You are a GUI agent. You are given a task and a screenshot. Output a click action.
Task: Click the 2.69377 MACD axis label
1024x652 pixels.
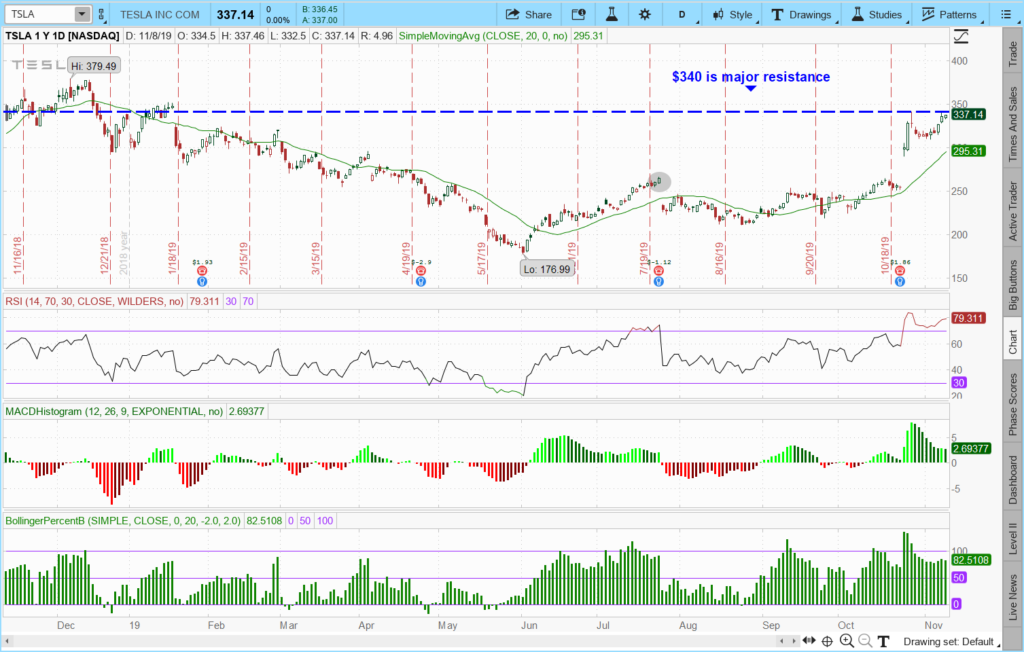pos(971,449)
